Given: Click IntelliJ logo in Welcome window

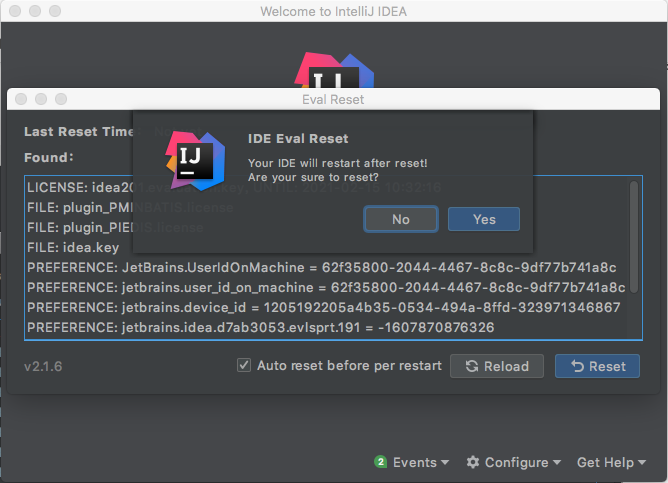Looking at the screenshot, I should tap(334, 70).
